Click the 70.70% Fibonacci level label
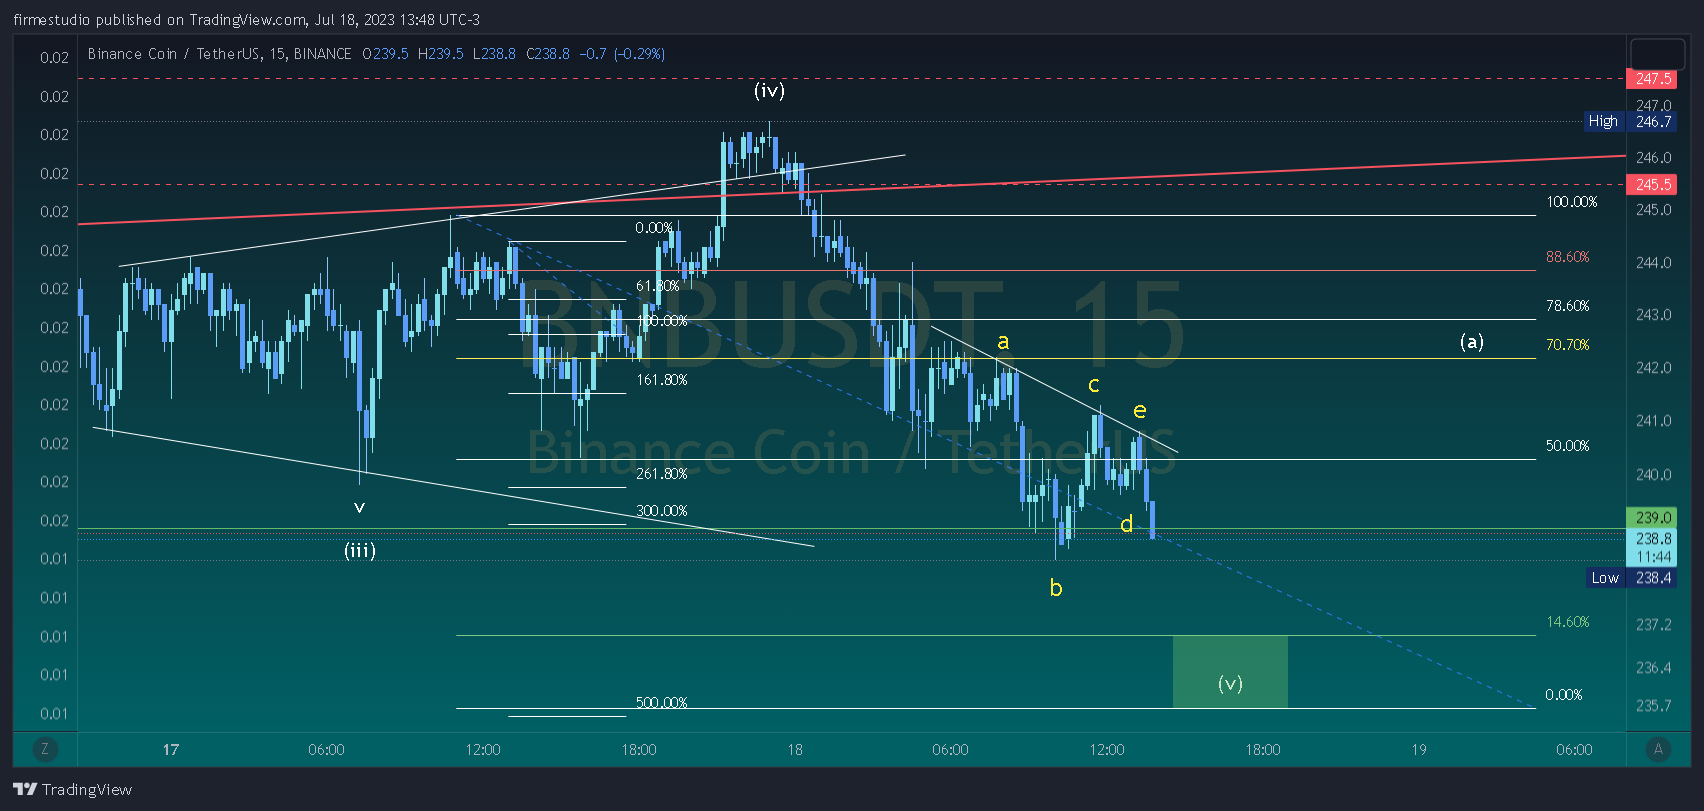Viewport: 1704px width, 811px height. pyautogui.click(x=1567, y=345)
